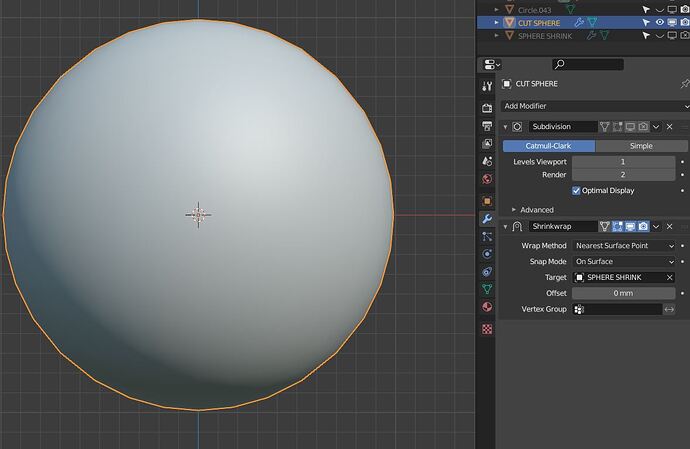Select Simple subdivision type
This screenshot has width=690, height=449.
pyautogui.click(x=641, y=146)
